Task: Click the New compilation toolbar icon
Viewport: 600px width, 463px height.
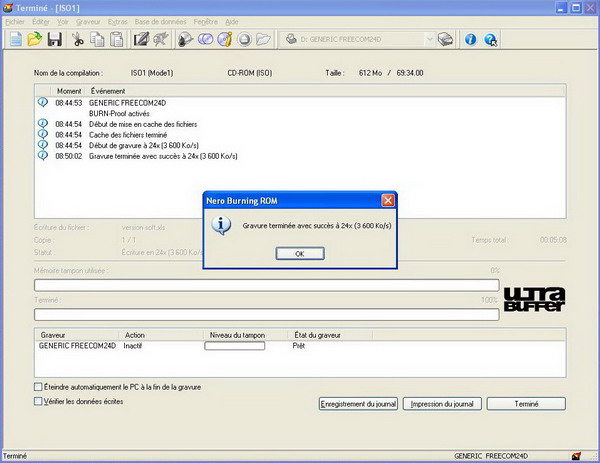Action: [16, 39]
